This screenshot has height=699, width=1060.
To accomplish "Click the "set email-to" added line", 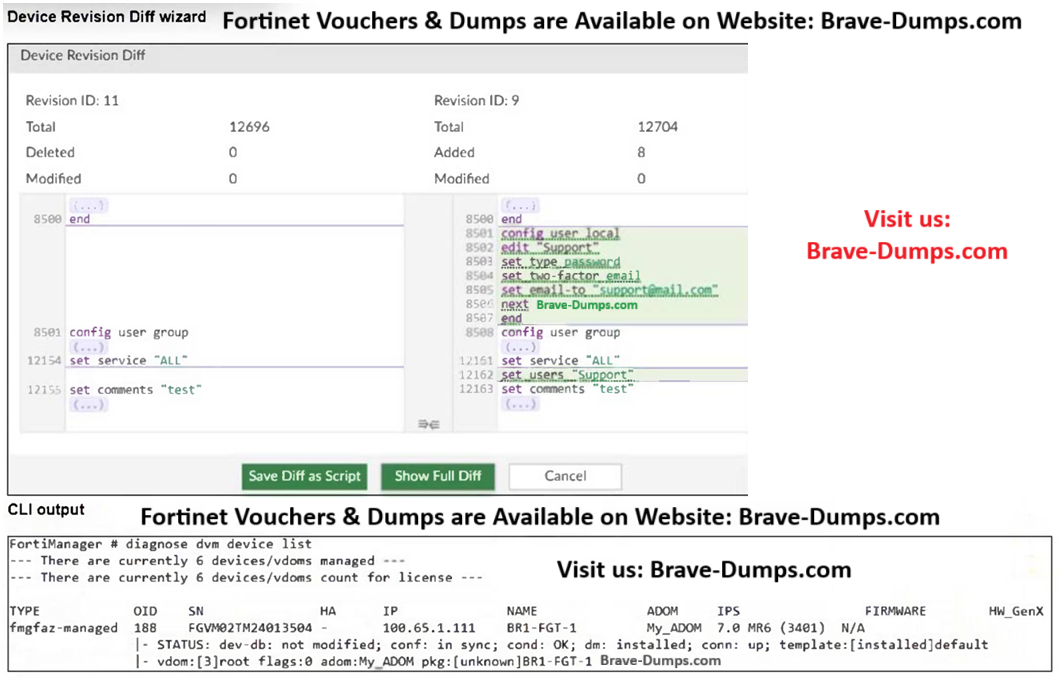I will point(609,290).
